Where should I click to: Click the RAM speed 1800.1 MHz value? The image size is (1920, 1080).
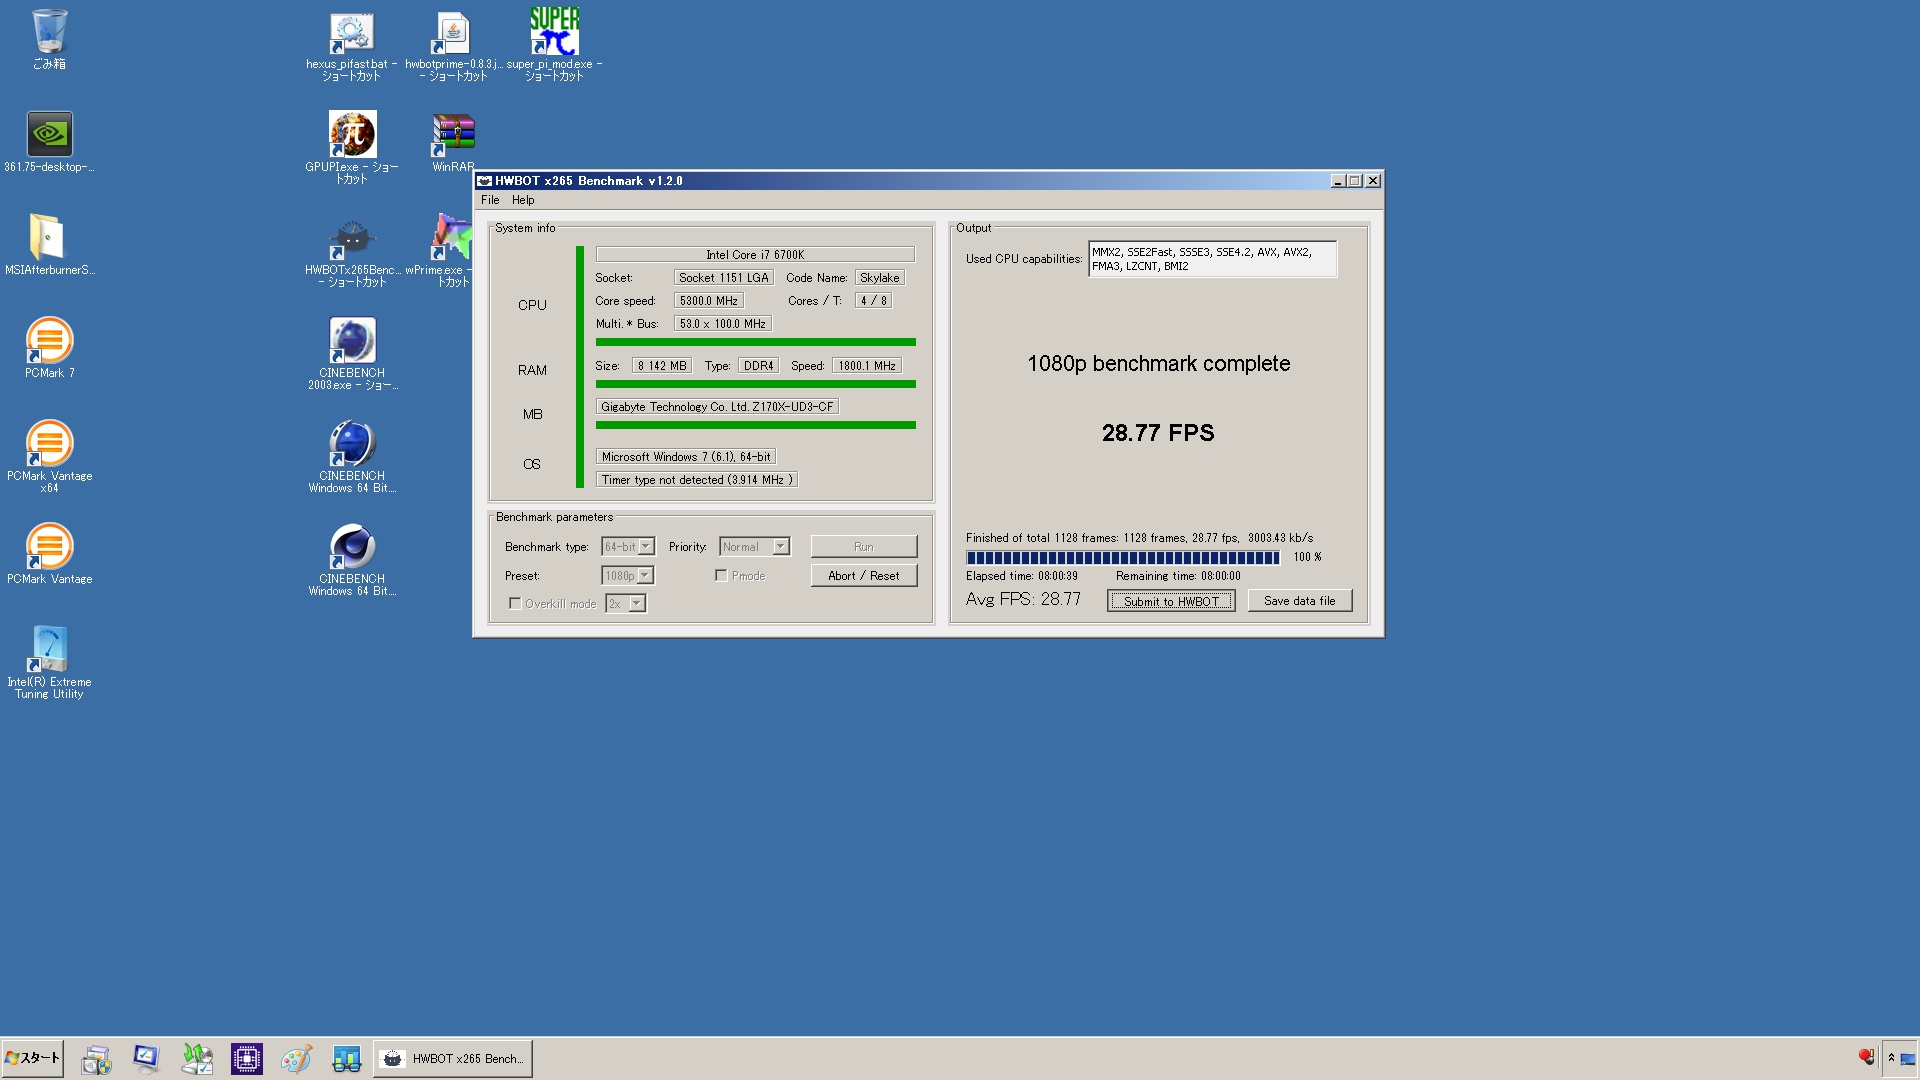point(867,366)
